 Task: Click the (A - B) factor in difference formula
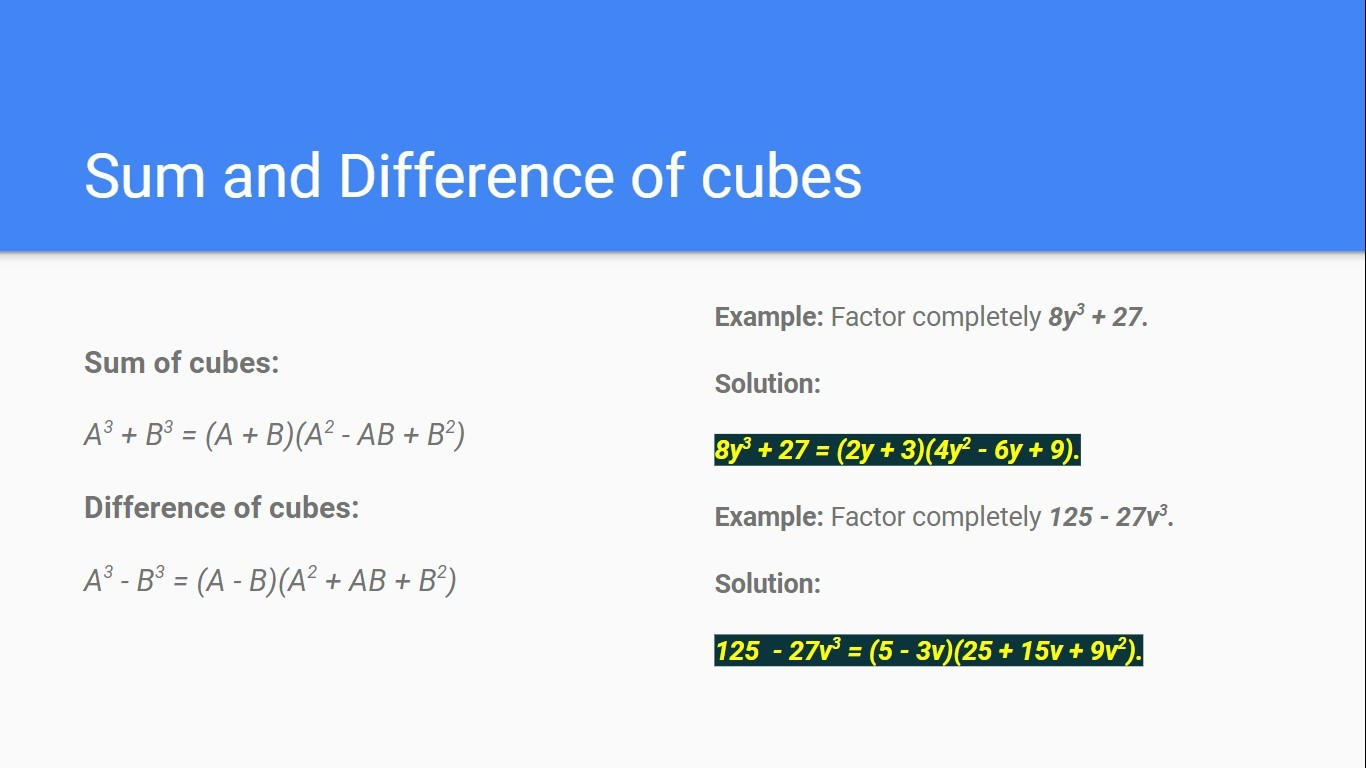coord(236,580)
